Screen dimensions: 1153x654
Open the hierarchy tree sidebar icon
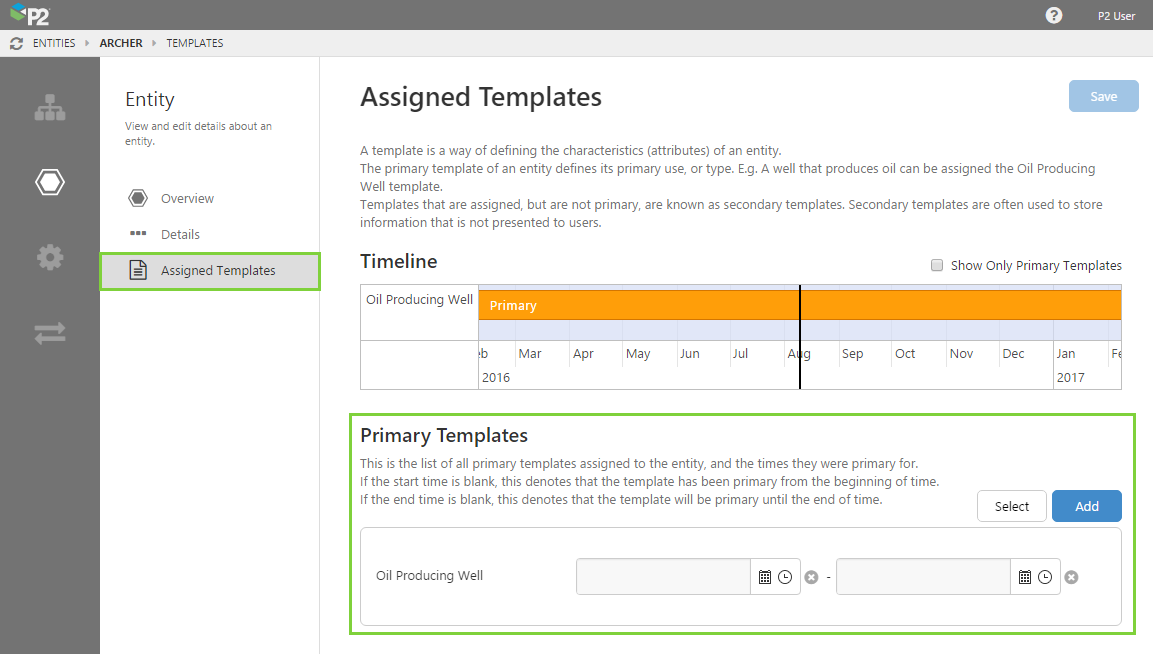(x=49, y=108)
